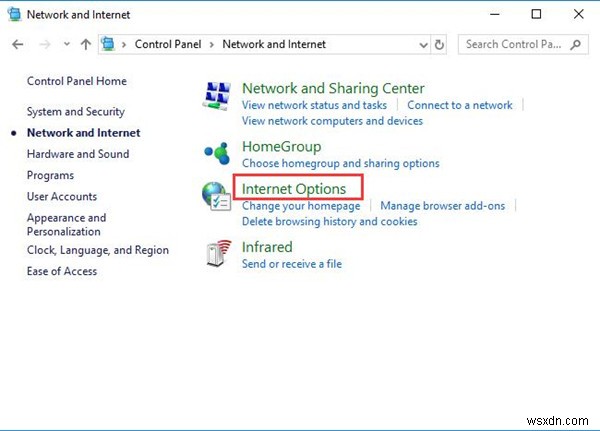Click Manage browser add-ons
Screen dimensions: 600x431
(x=442, y=206)
